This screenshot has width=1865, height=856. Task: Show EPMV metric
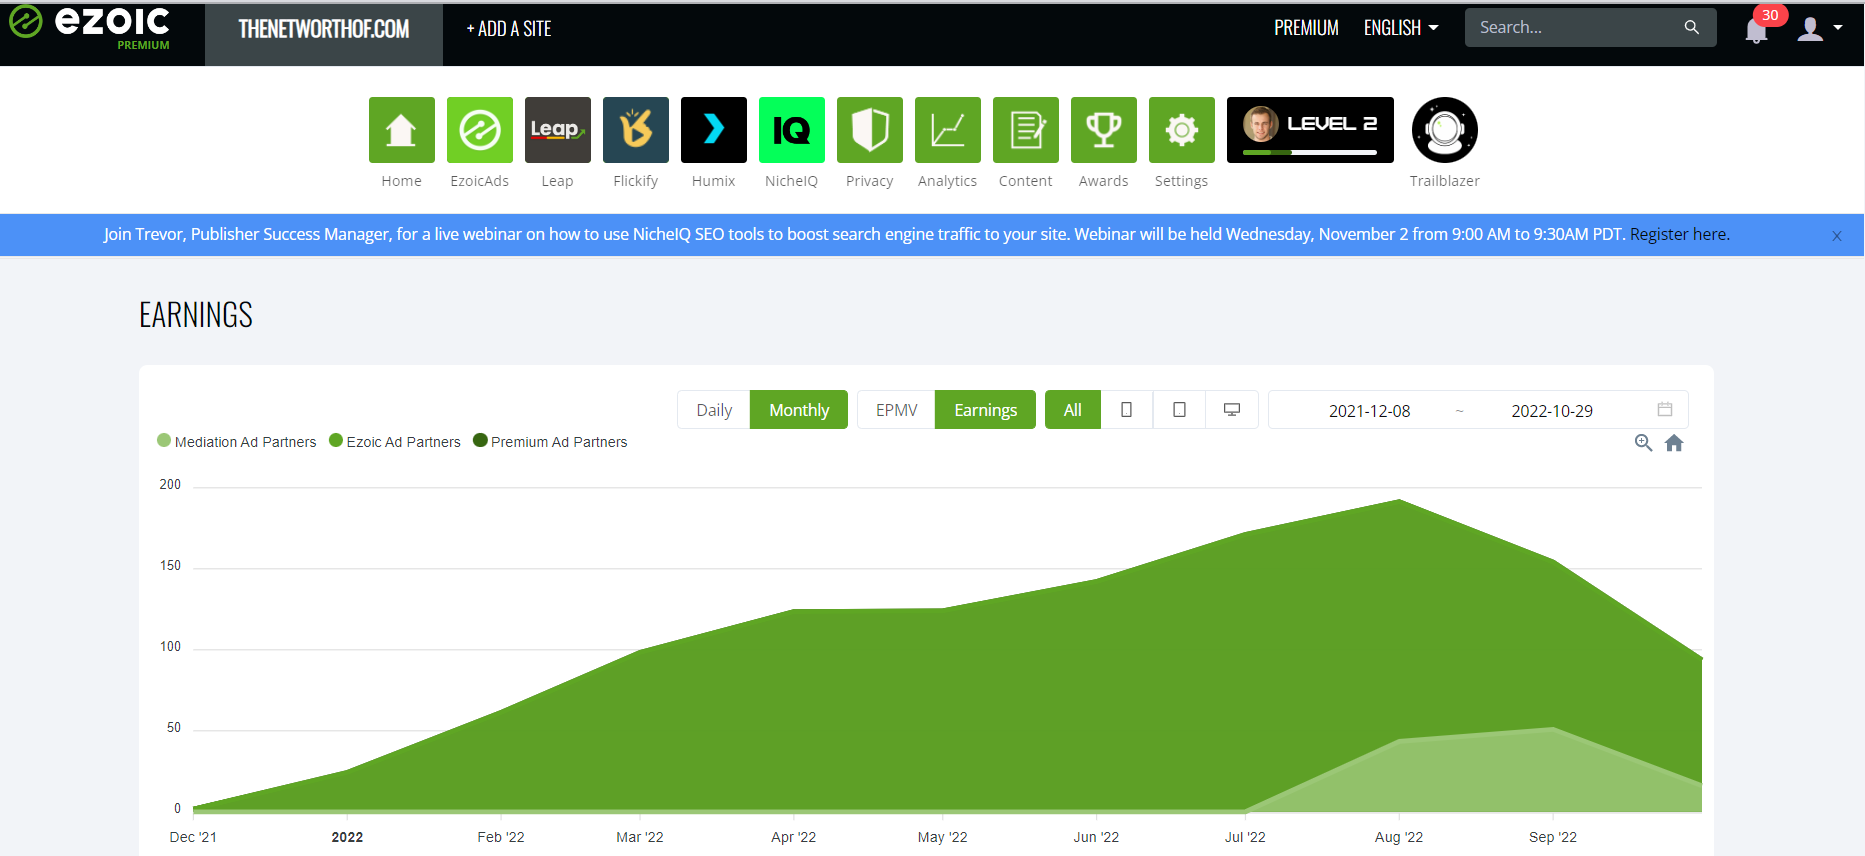(x=896, y=410)
